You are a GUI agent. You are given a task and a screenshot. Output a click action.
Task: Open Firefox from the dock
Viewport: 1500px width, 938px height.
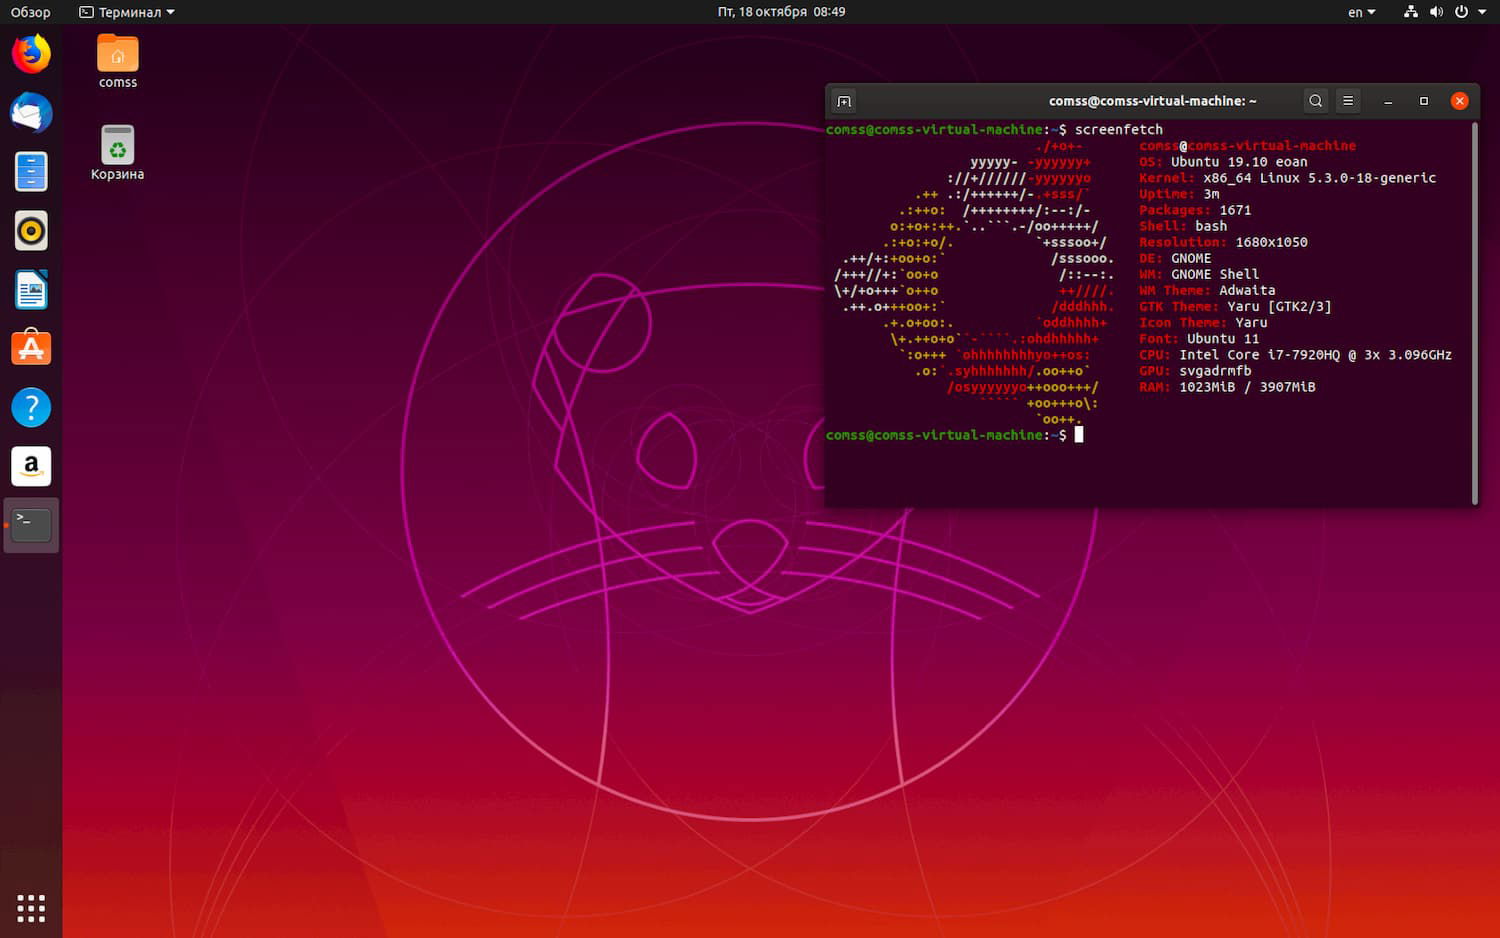31,54
